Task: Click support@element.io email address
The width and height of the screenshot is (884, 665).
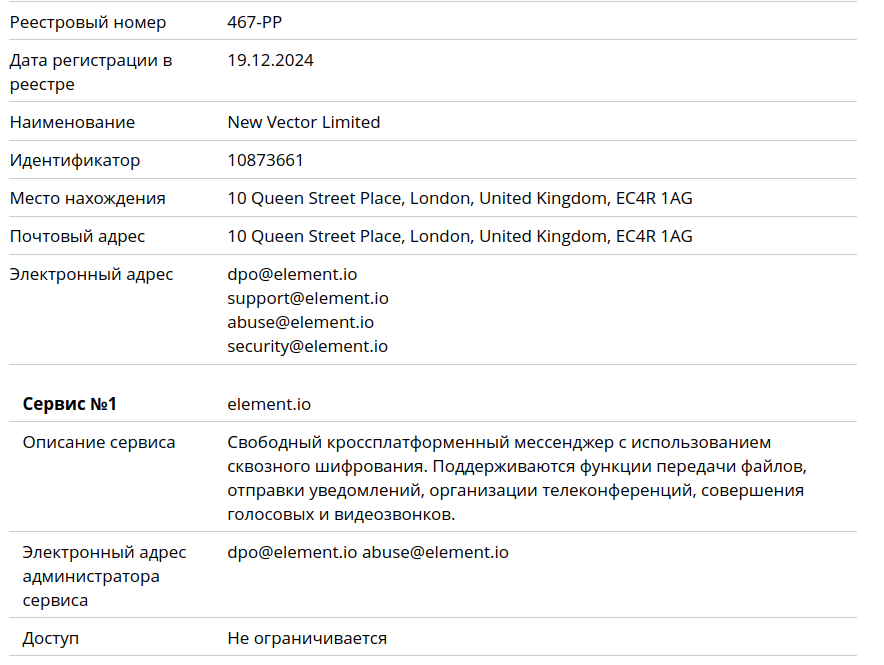Action: point(308,298)
